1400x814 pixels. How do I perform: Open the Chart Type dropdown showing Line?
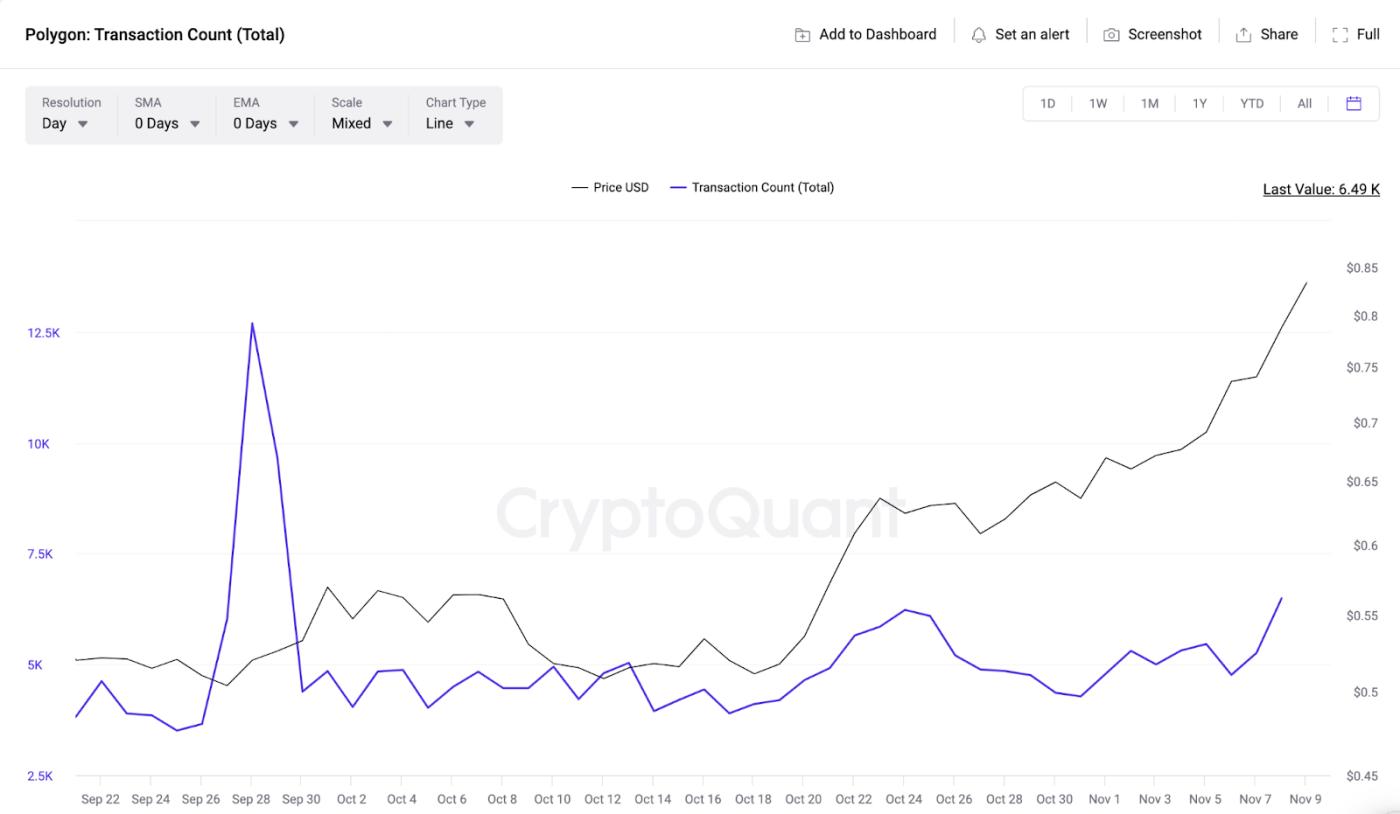[449, 123]
